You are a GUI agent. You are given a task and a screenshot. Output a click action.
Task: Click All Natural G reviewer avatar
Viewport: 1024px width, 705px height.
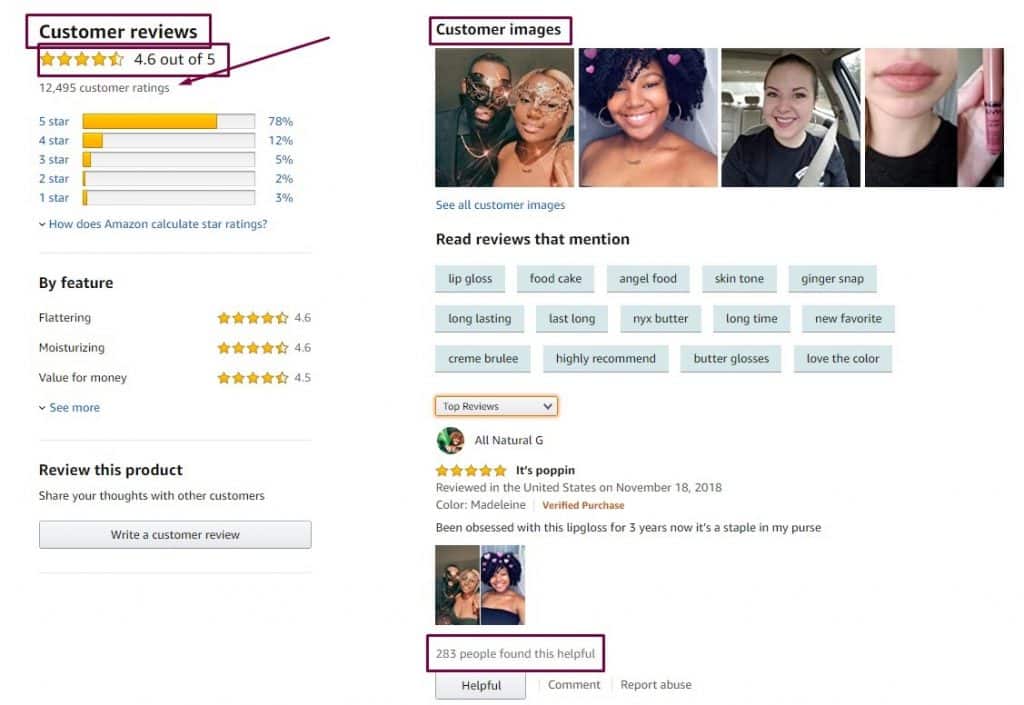450,441
